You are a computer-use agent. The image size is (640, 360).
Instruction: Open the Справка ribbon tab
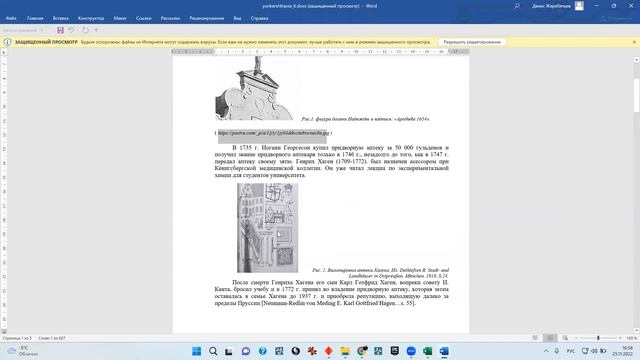(x=259, y=18)
